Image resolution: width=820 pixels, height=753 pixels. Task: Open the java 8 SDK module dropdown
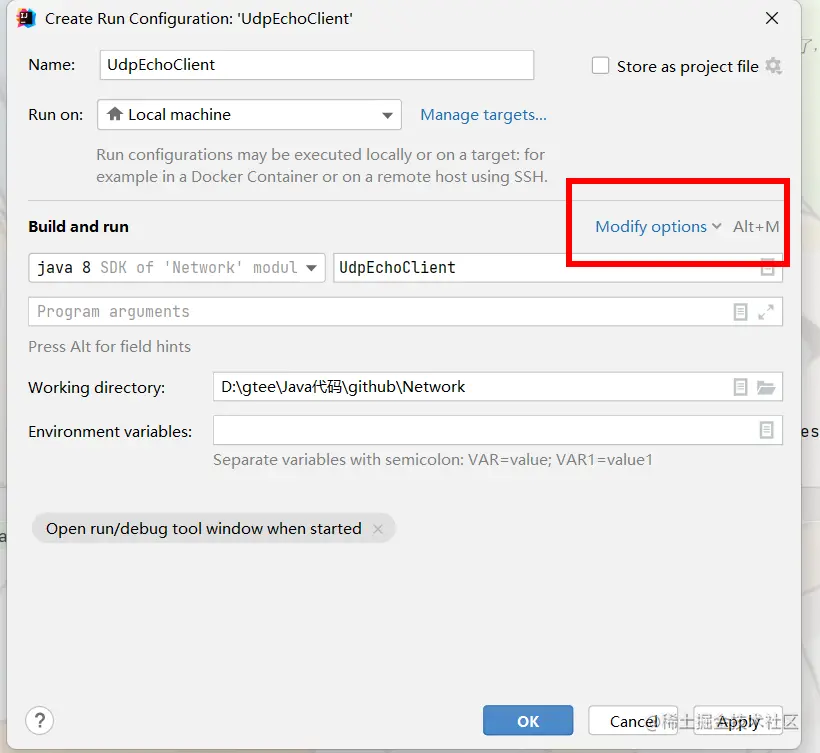click(x=177, y=268)
